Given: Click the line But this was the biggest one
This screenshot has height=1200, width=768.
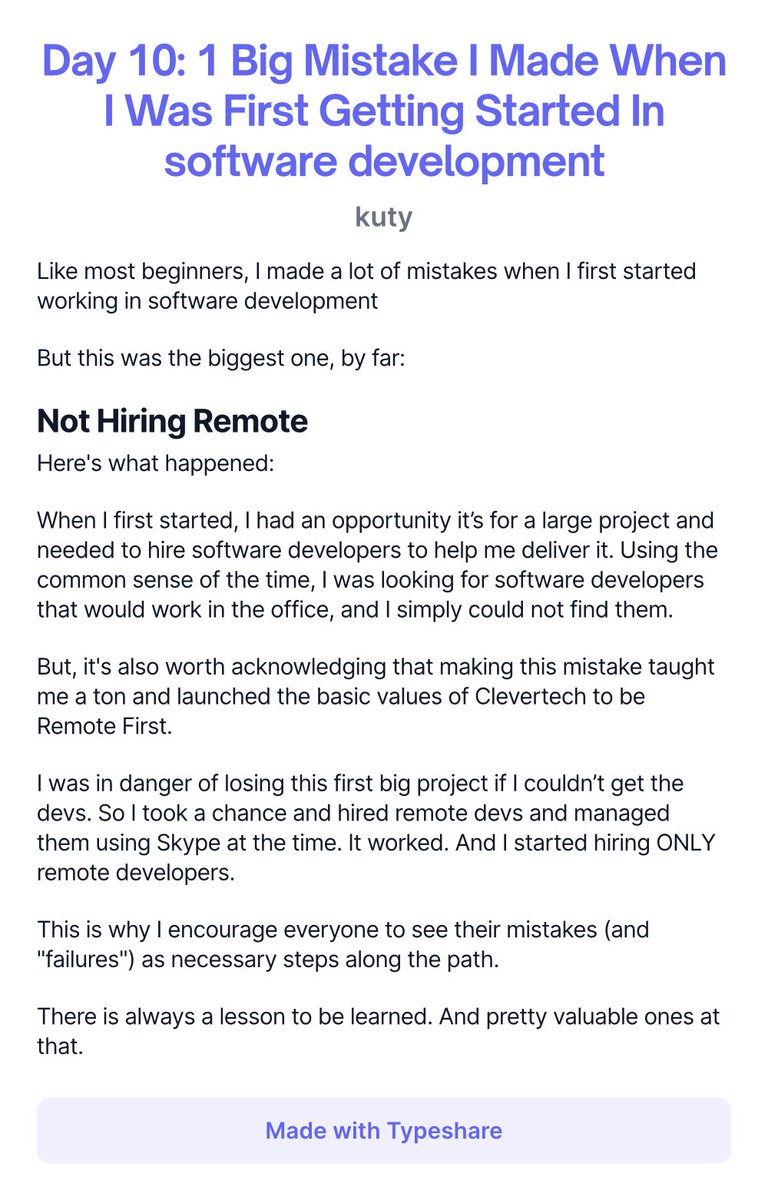Looking at the screenshot, I should (x=220, y=356).
